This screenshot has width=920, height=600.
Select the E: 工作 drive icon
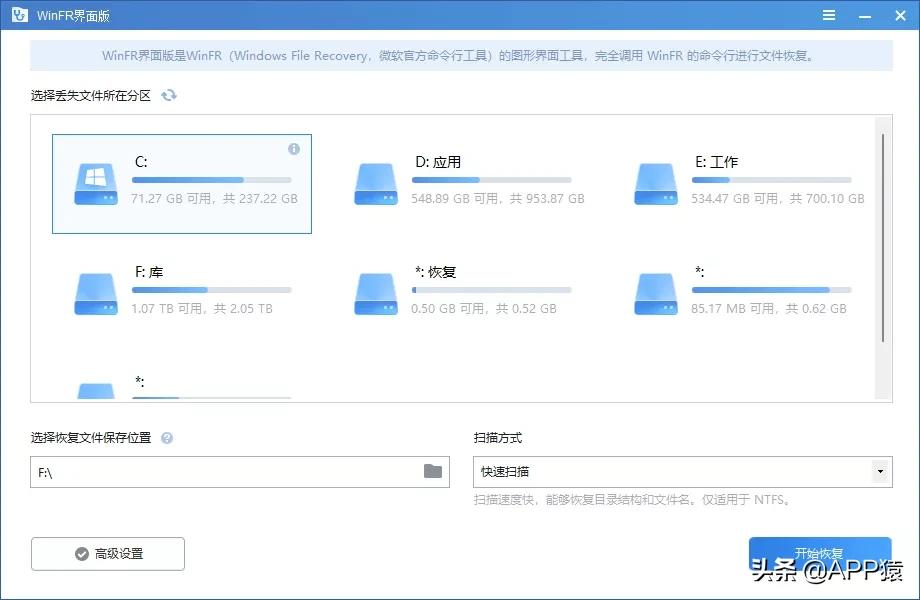click(x=655, y=183)
